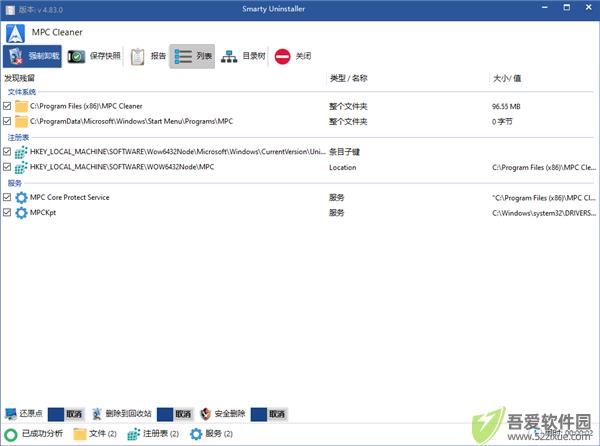Uncheck the MPCKpt service checkbox
The width and height of the screenshot is (600, 446).
tap(7, 212)
